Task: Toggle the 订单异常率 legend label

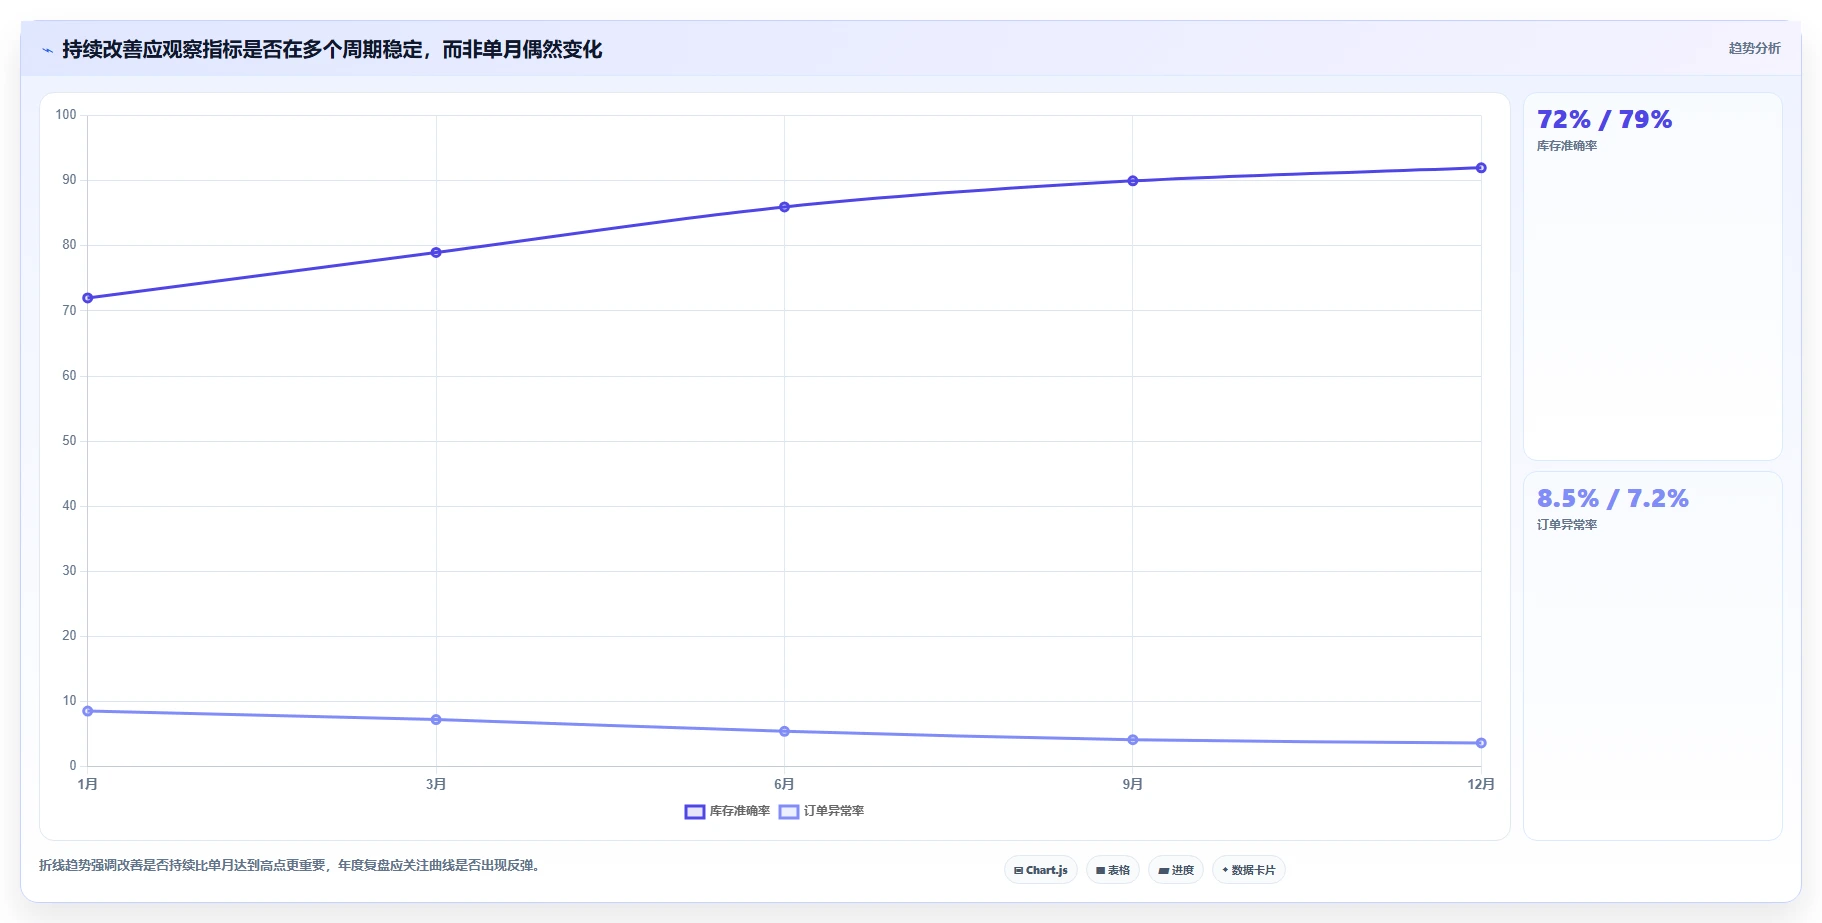Action: (834, 811)
